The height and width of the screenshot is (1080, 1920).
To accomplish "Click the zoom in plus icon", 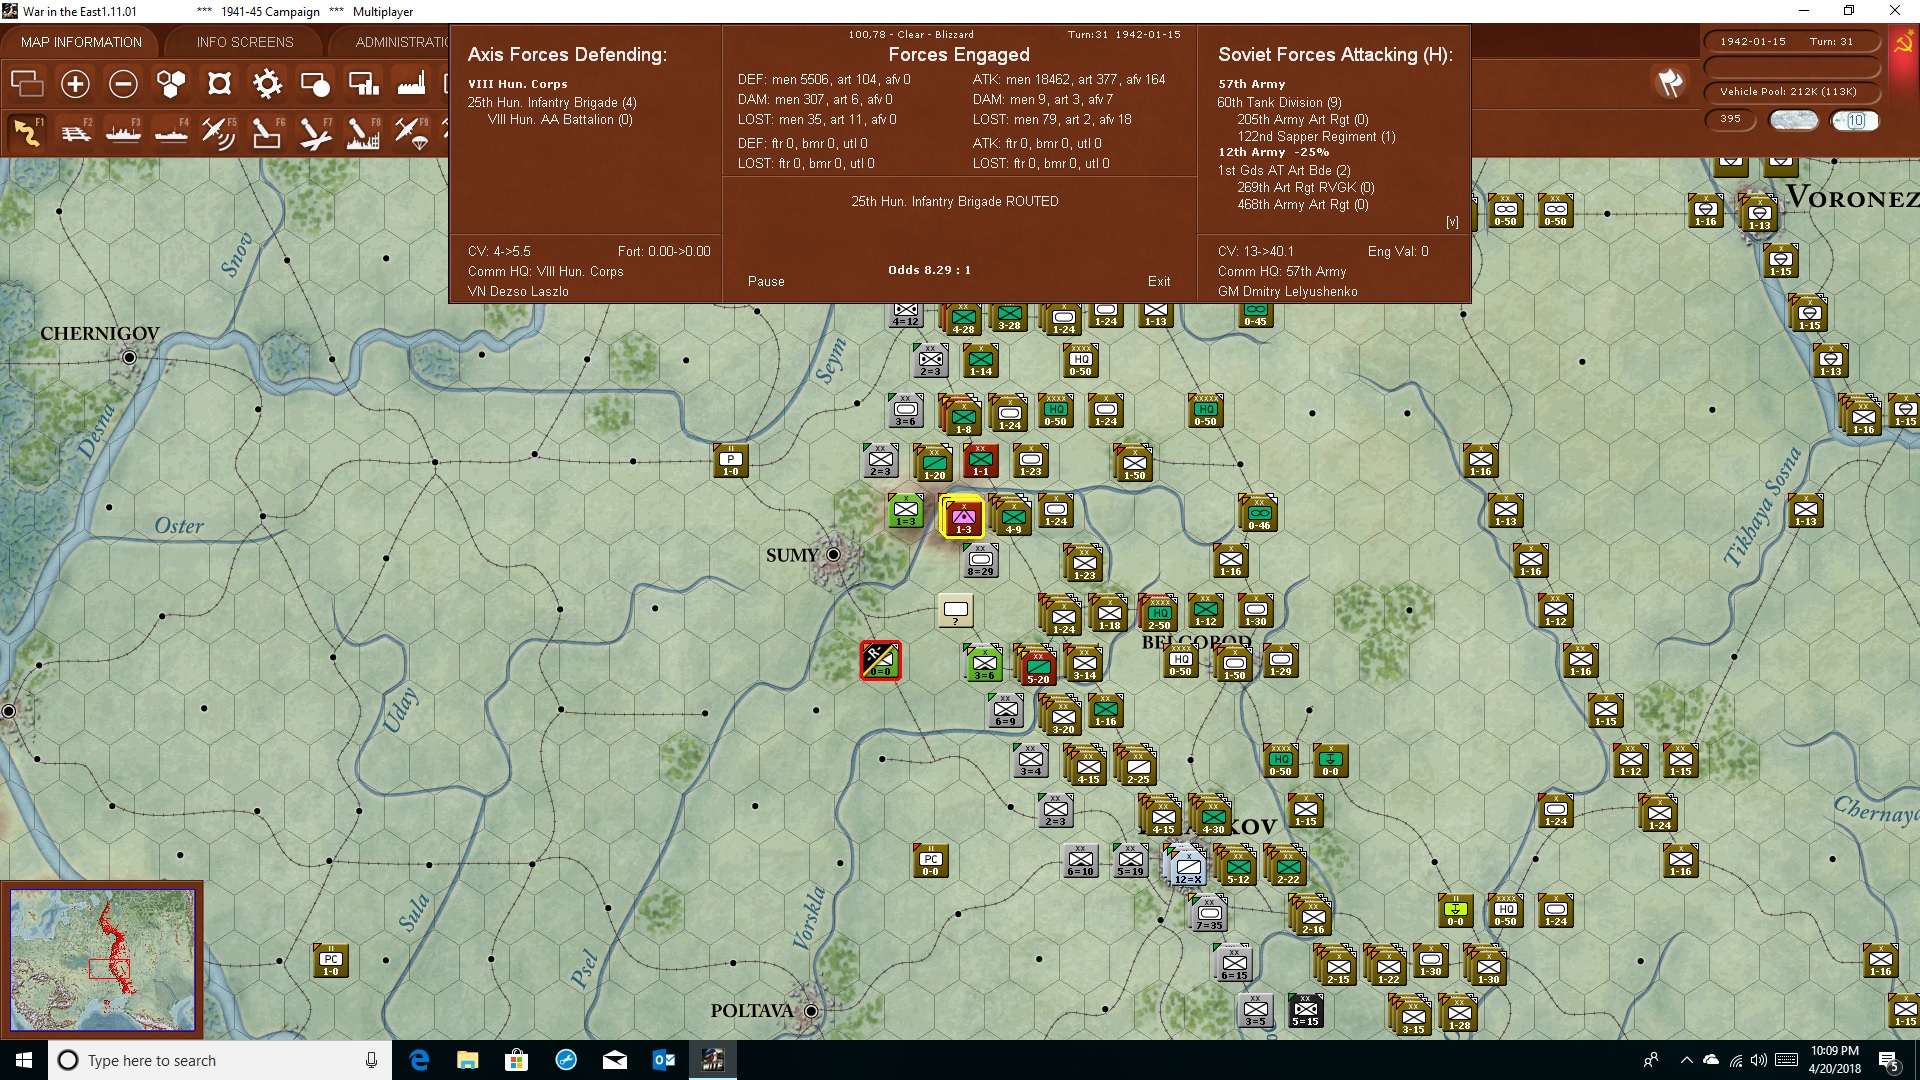I will coord(75,84).
